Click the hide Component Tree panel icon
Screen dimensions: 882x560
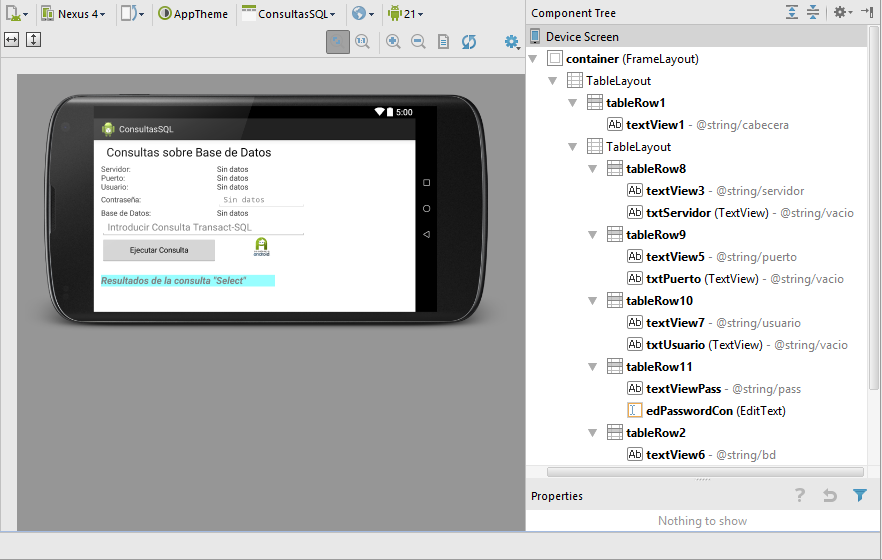867,12
